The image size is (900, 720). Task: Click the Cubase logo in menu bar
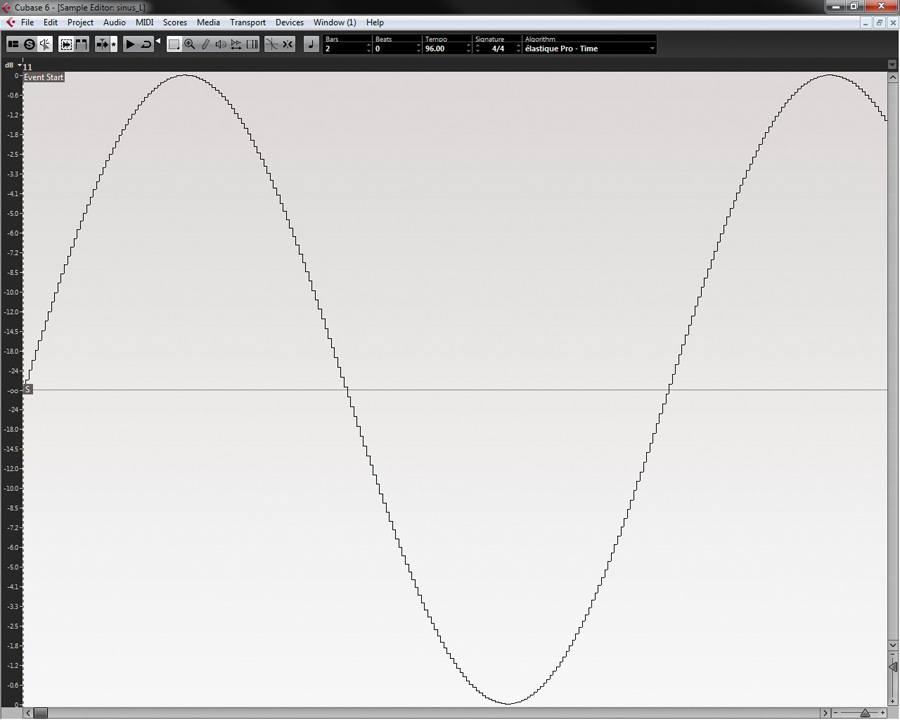click(10, 22)
